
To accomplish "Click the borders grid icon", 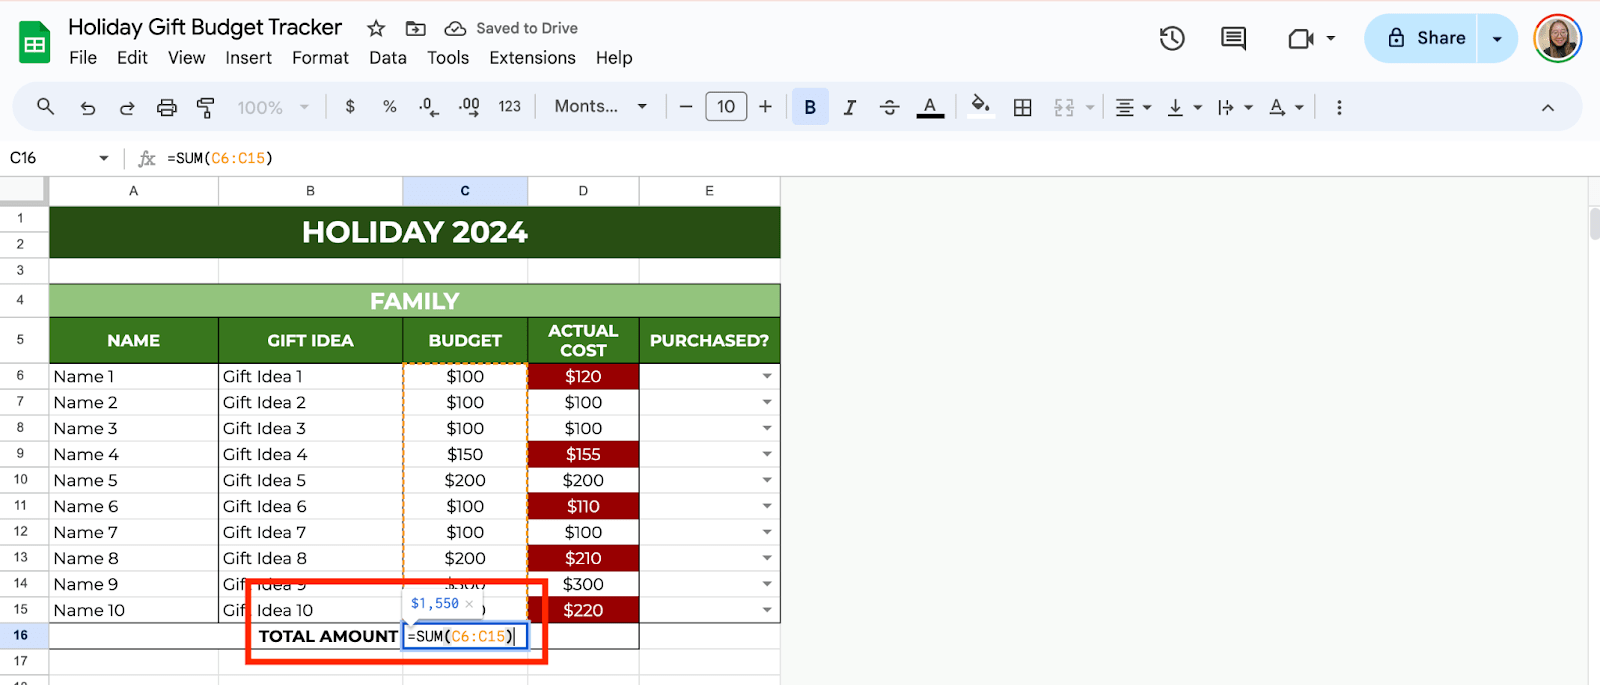I will (1022, 107).
